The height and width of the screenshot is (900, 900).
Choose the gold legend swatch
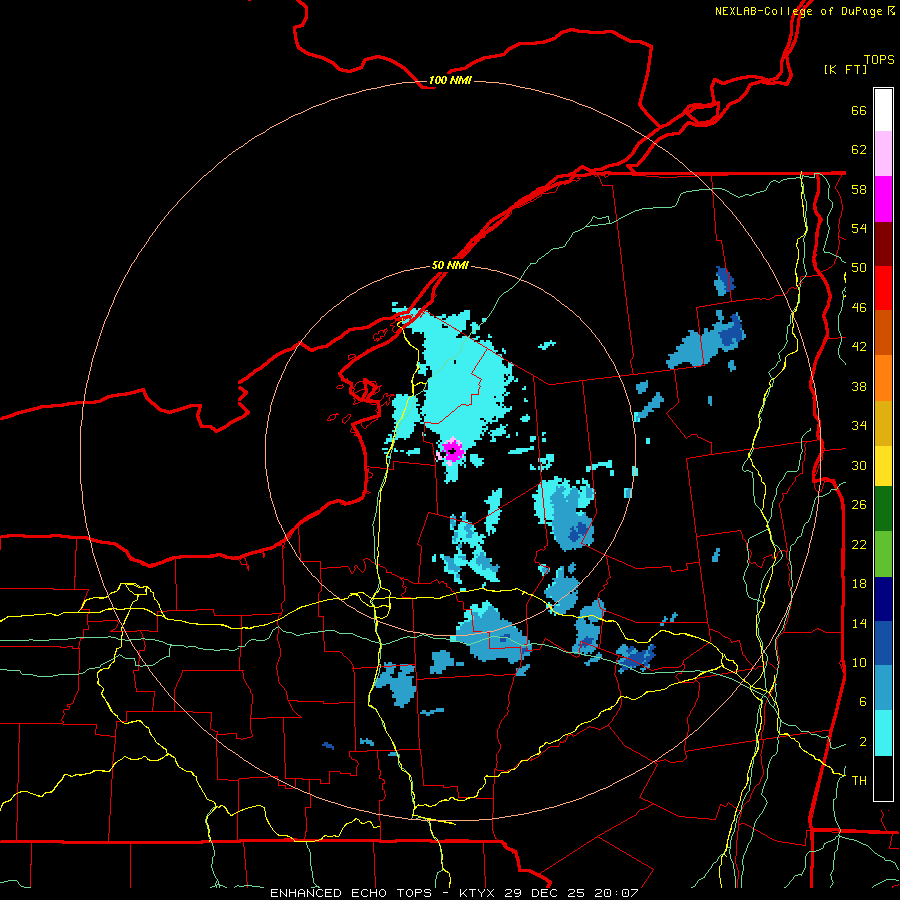[883, 423]
